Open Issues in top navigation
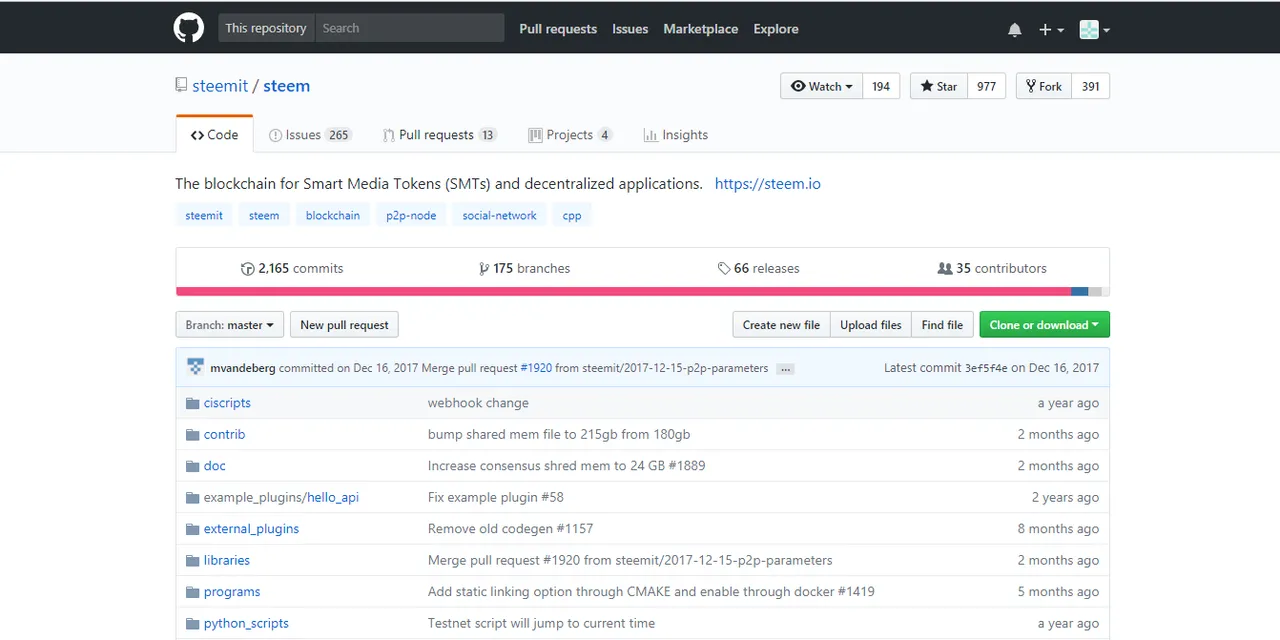 click(x=630, y=29)
